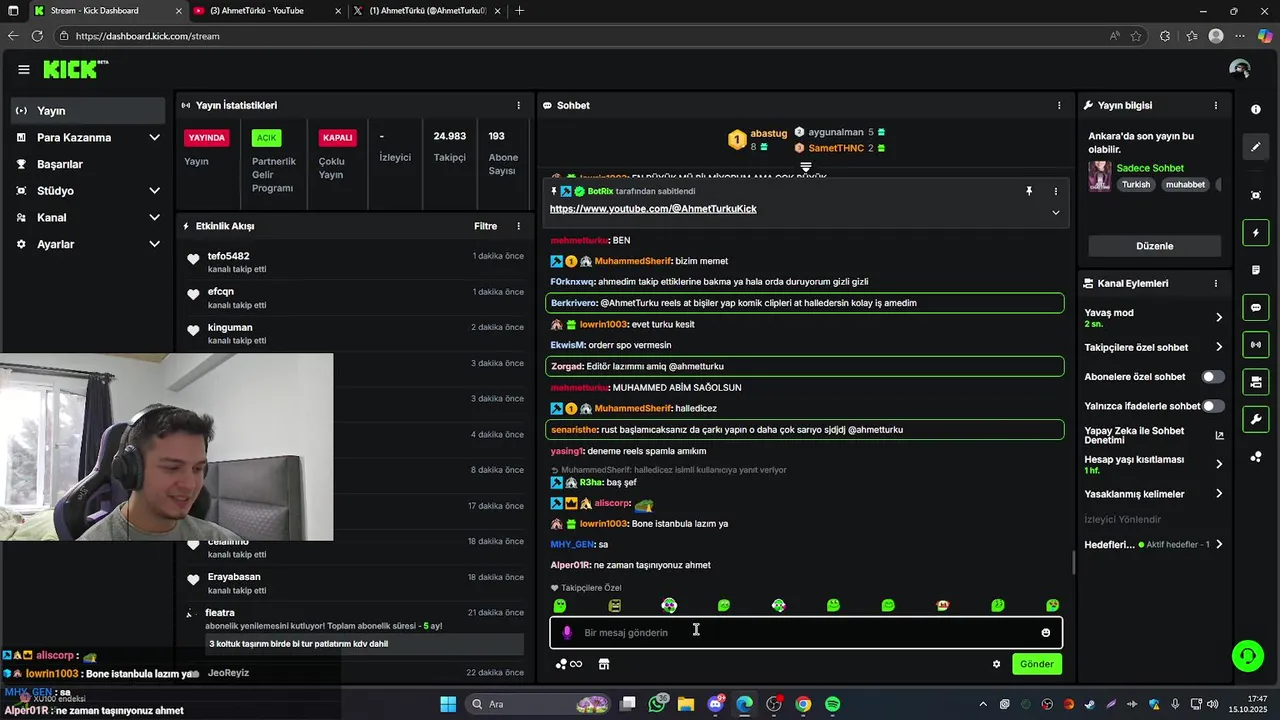The width and height of the screenshot is (1280, 720).
Task: Insert the first green emote in emote row
Action: coord(560,605)
